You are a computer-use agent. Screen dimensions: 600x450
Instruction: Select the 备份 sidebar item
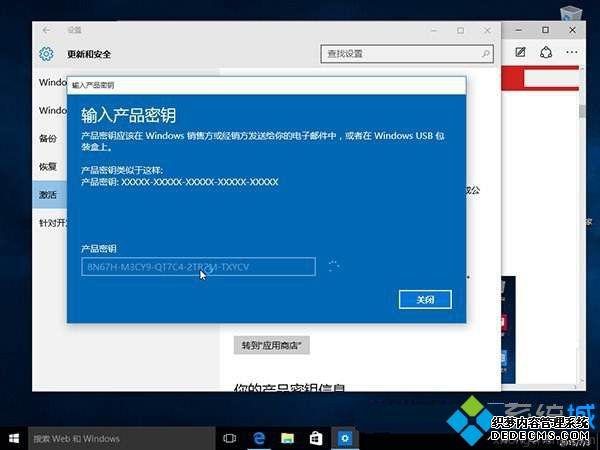48,139
